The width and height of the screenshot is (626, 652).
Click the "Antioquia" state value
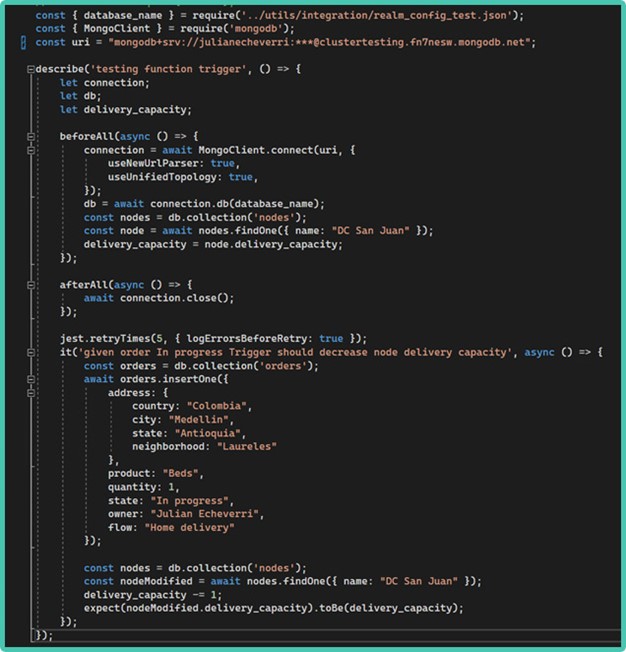(207, 433)
